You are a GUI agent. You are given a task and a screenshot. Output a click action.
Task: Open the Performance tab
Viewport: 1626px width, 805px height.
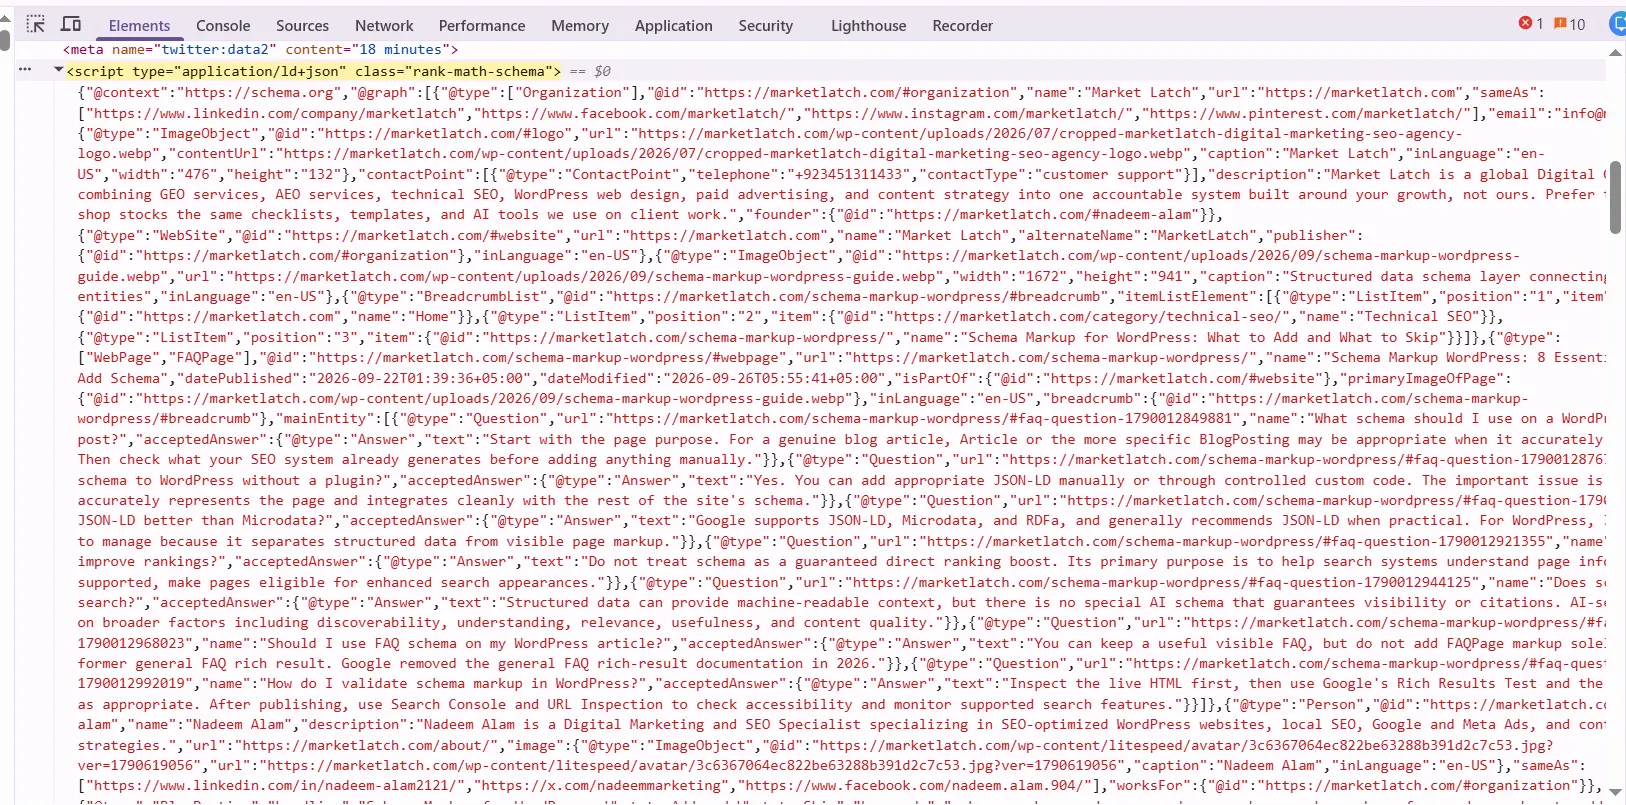pyautogui.click(x=482, y=26)
